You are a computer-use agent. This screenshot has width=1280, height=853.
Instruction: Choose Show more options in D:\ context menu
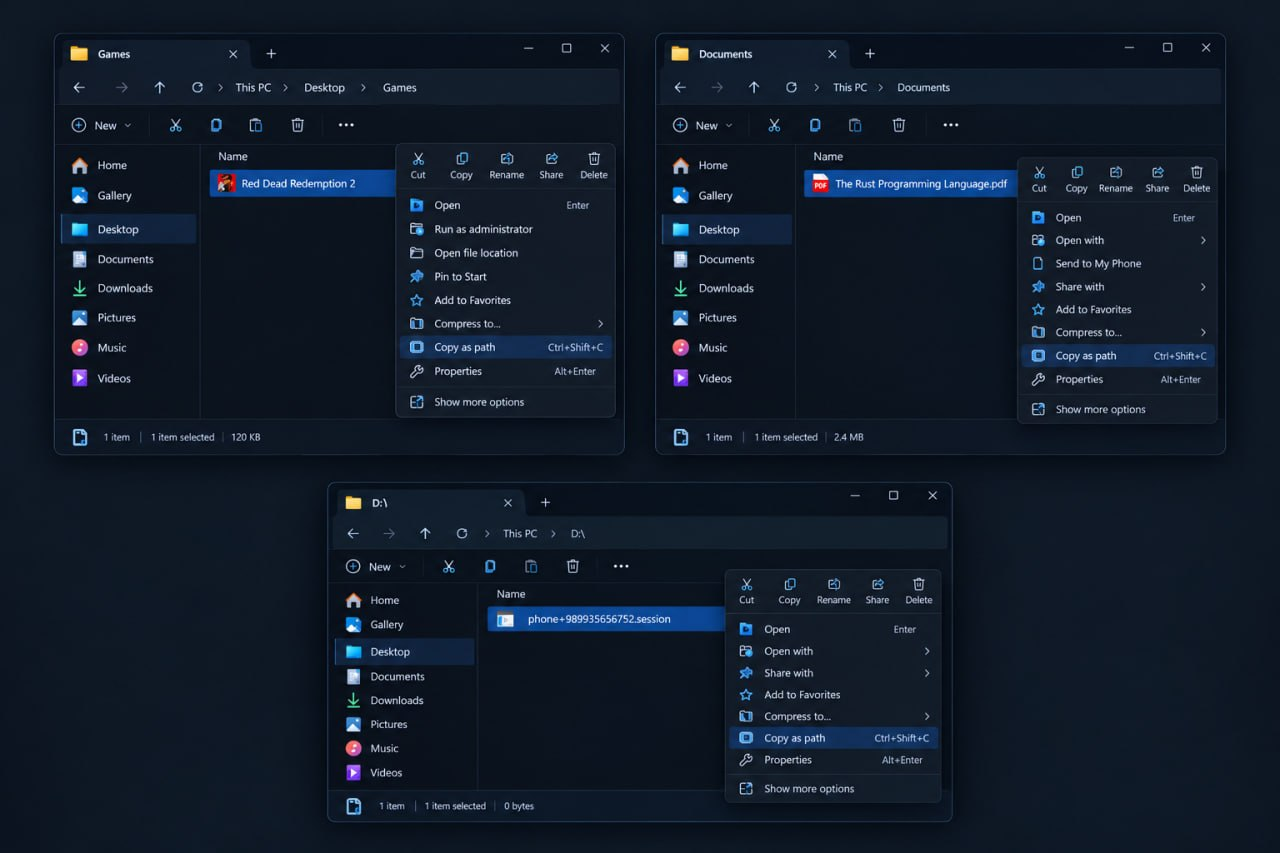(x=833, y=789)
